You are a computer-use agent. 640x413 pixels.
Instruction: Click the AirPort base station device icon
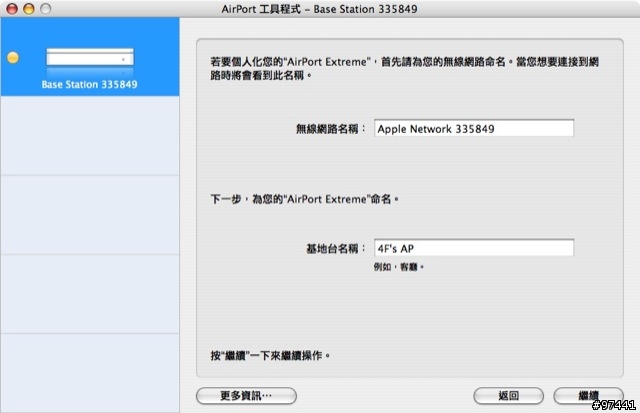tap(90, 58)
